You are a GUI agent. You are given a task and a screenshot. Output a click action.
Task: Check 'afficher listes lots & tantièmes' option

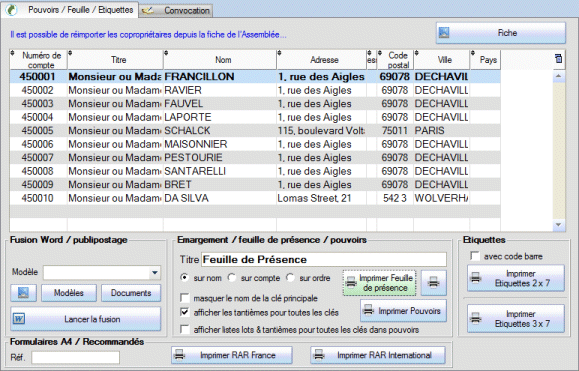tap(185, 329)
